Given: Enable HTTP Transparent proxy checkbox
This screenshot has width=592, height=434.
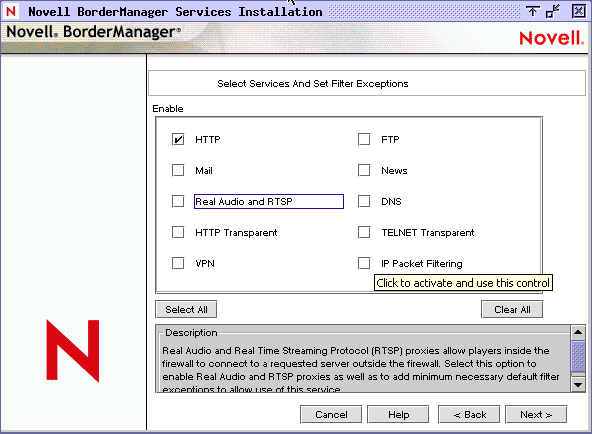Looking at the screenshot, I should click(178, 232).
